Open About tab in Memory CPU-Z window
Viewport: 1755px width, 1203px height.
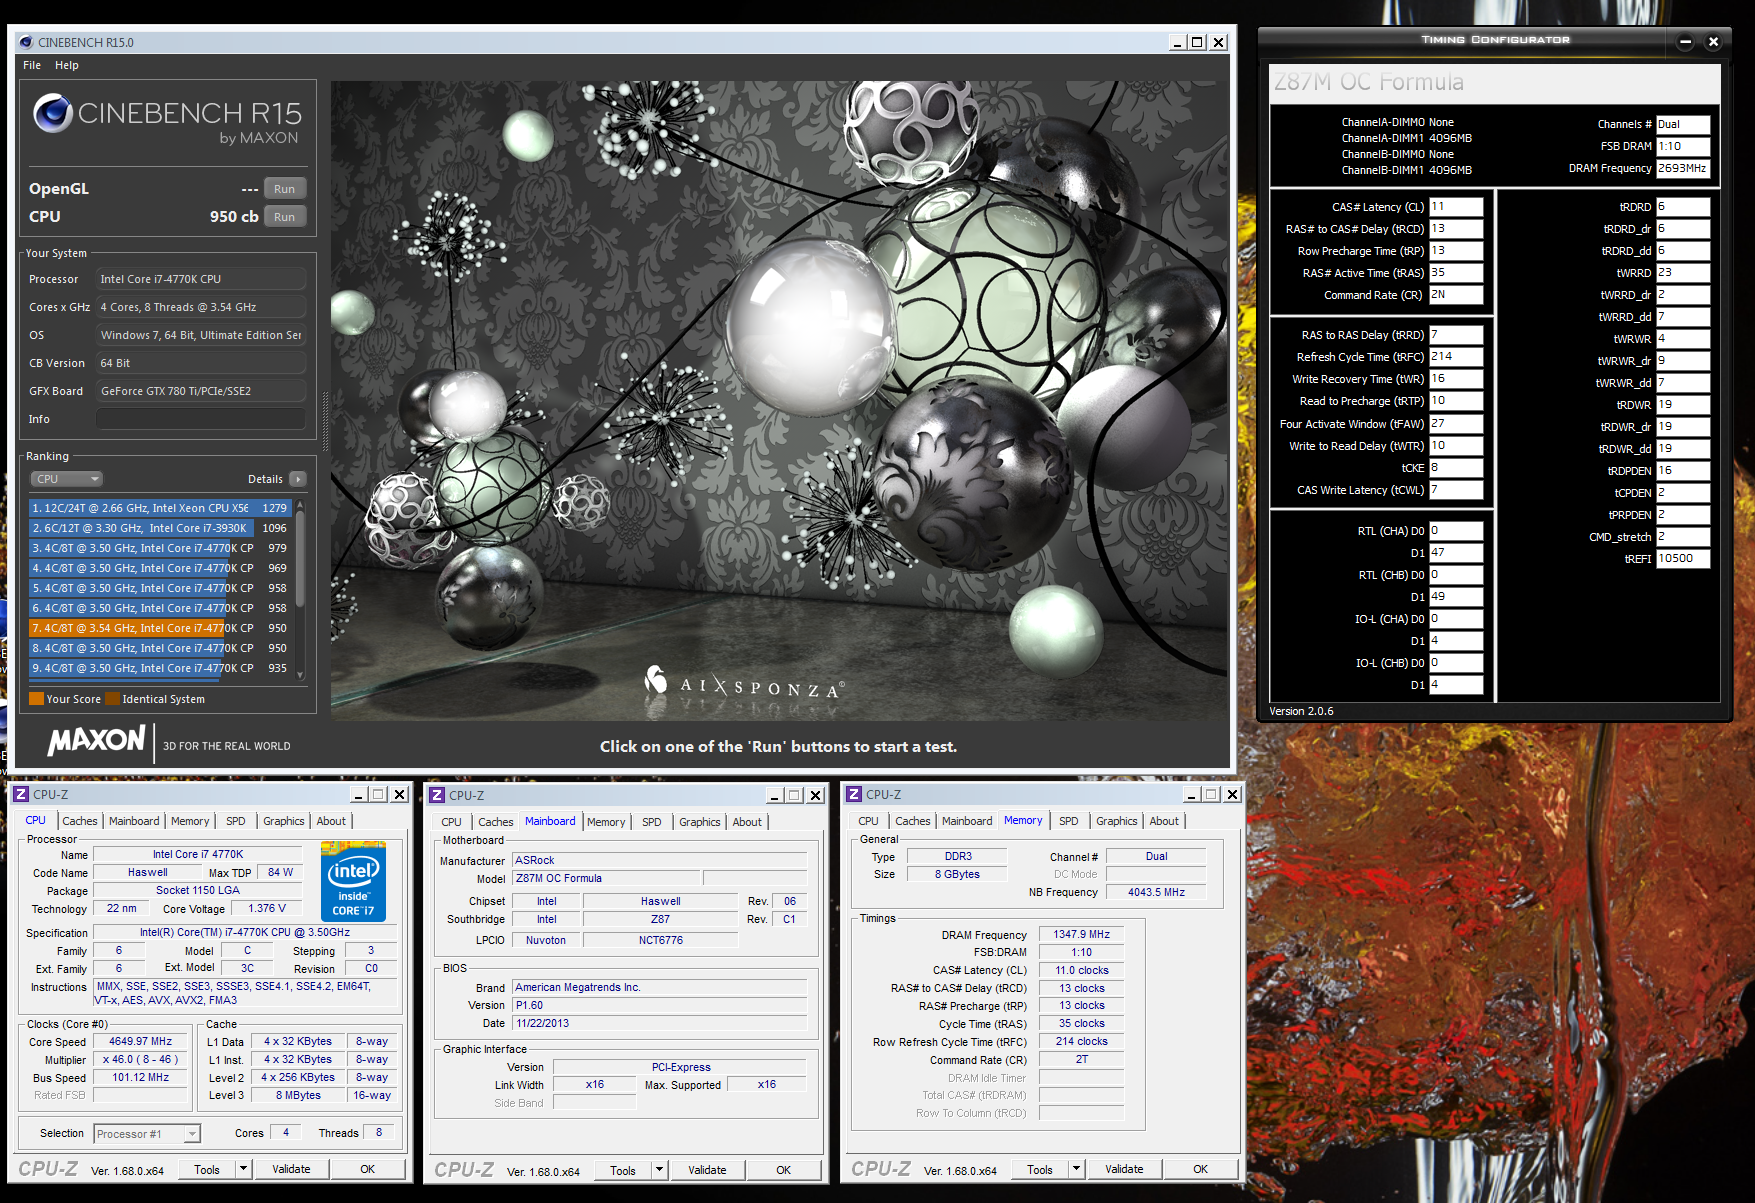(x=1164, y=821)
